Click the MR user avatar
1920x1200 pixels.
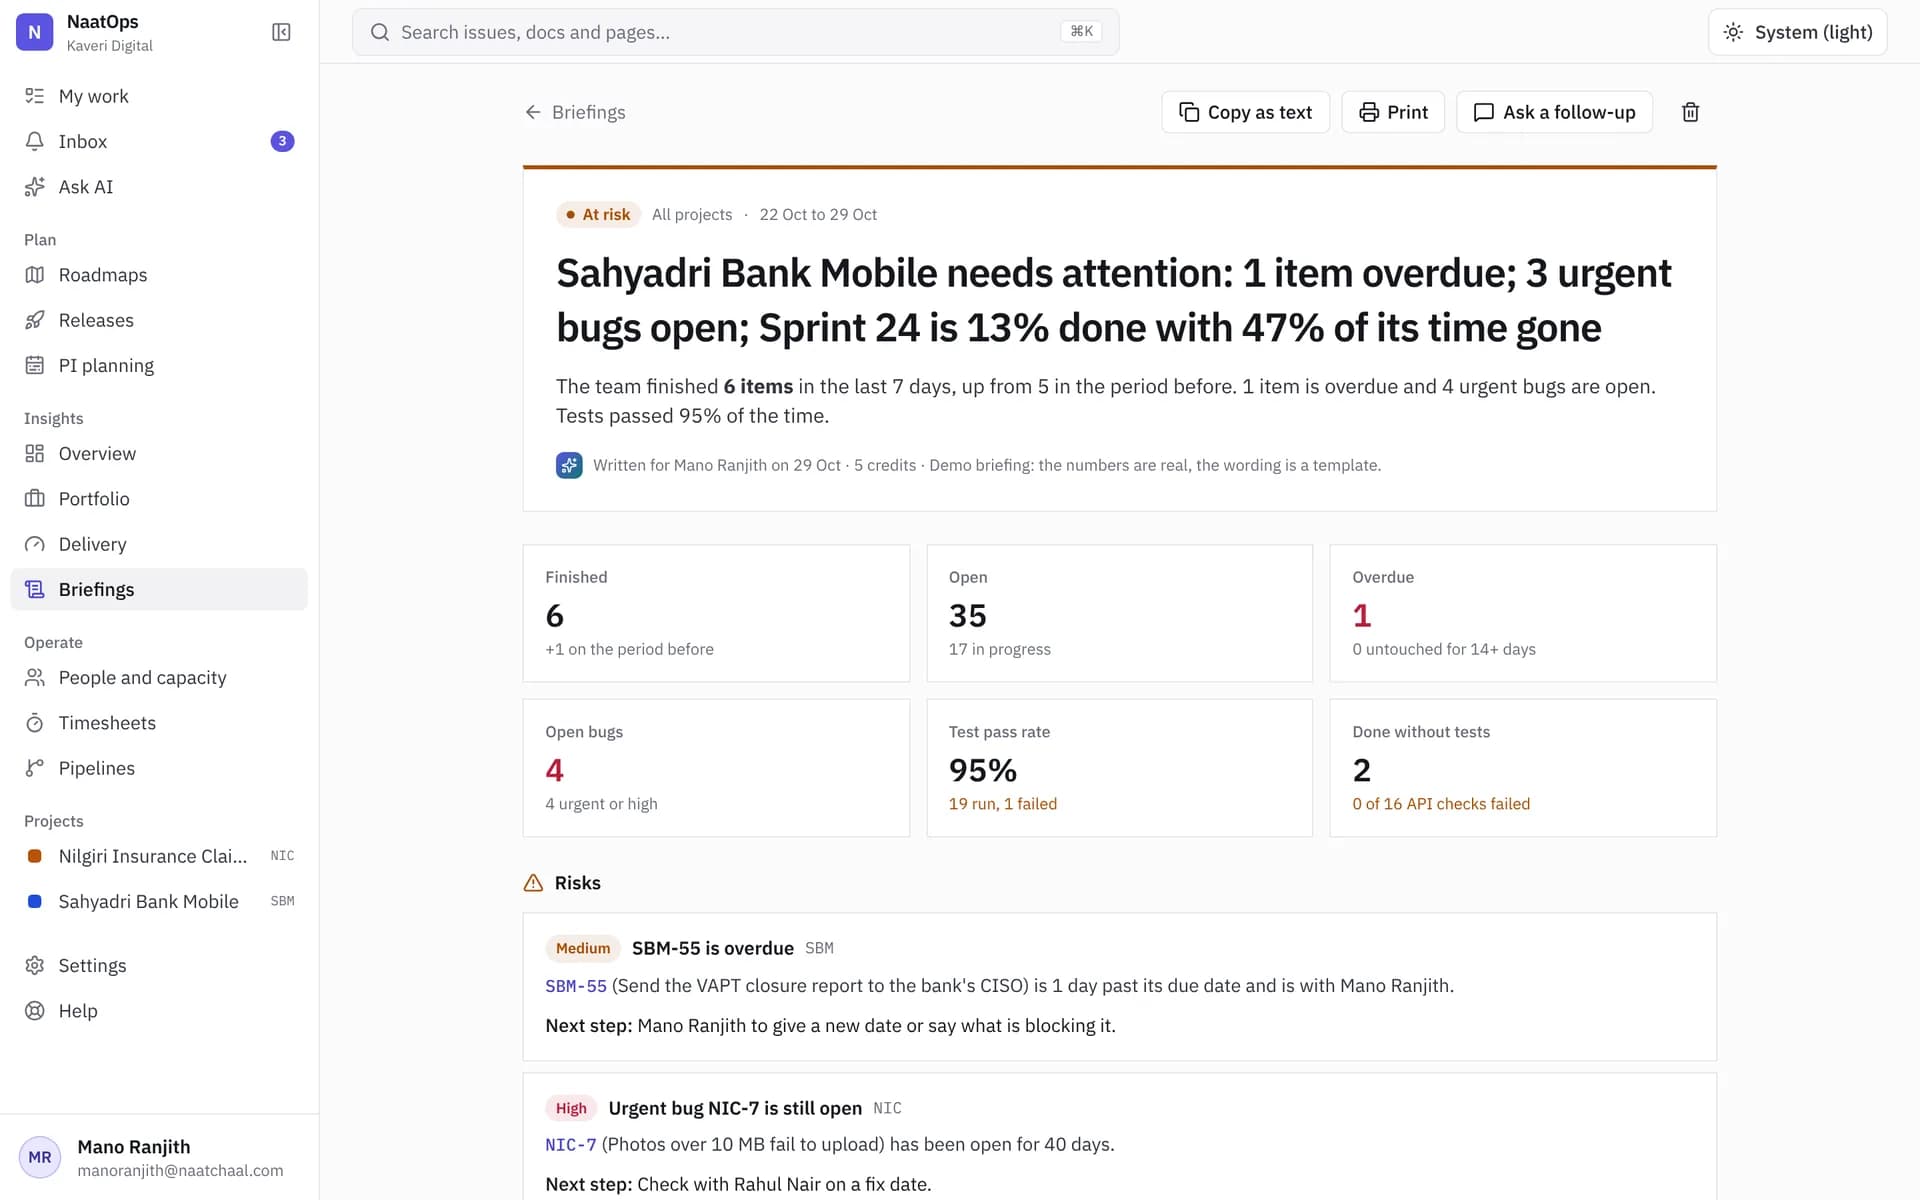click(x=40, y=1157)
